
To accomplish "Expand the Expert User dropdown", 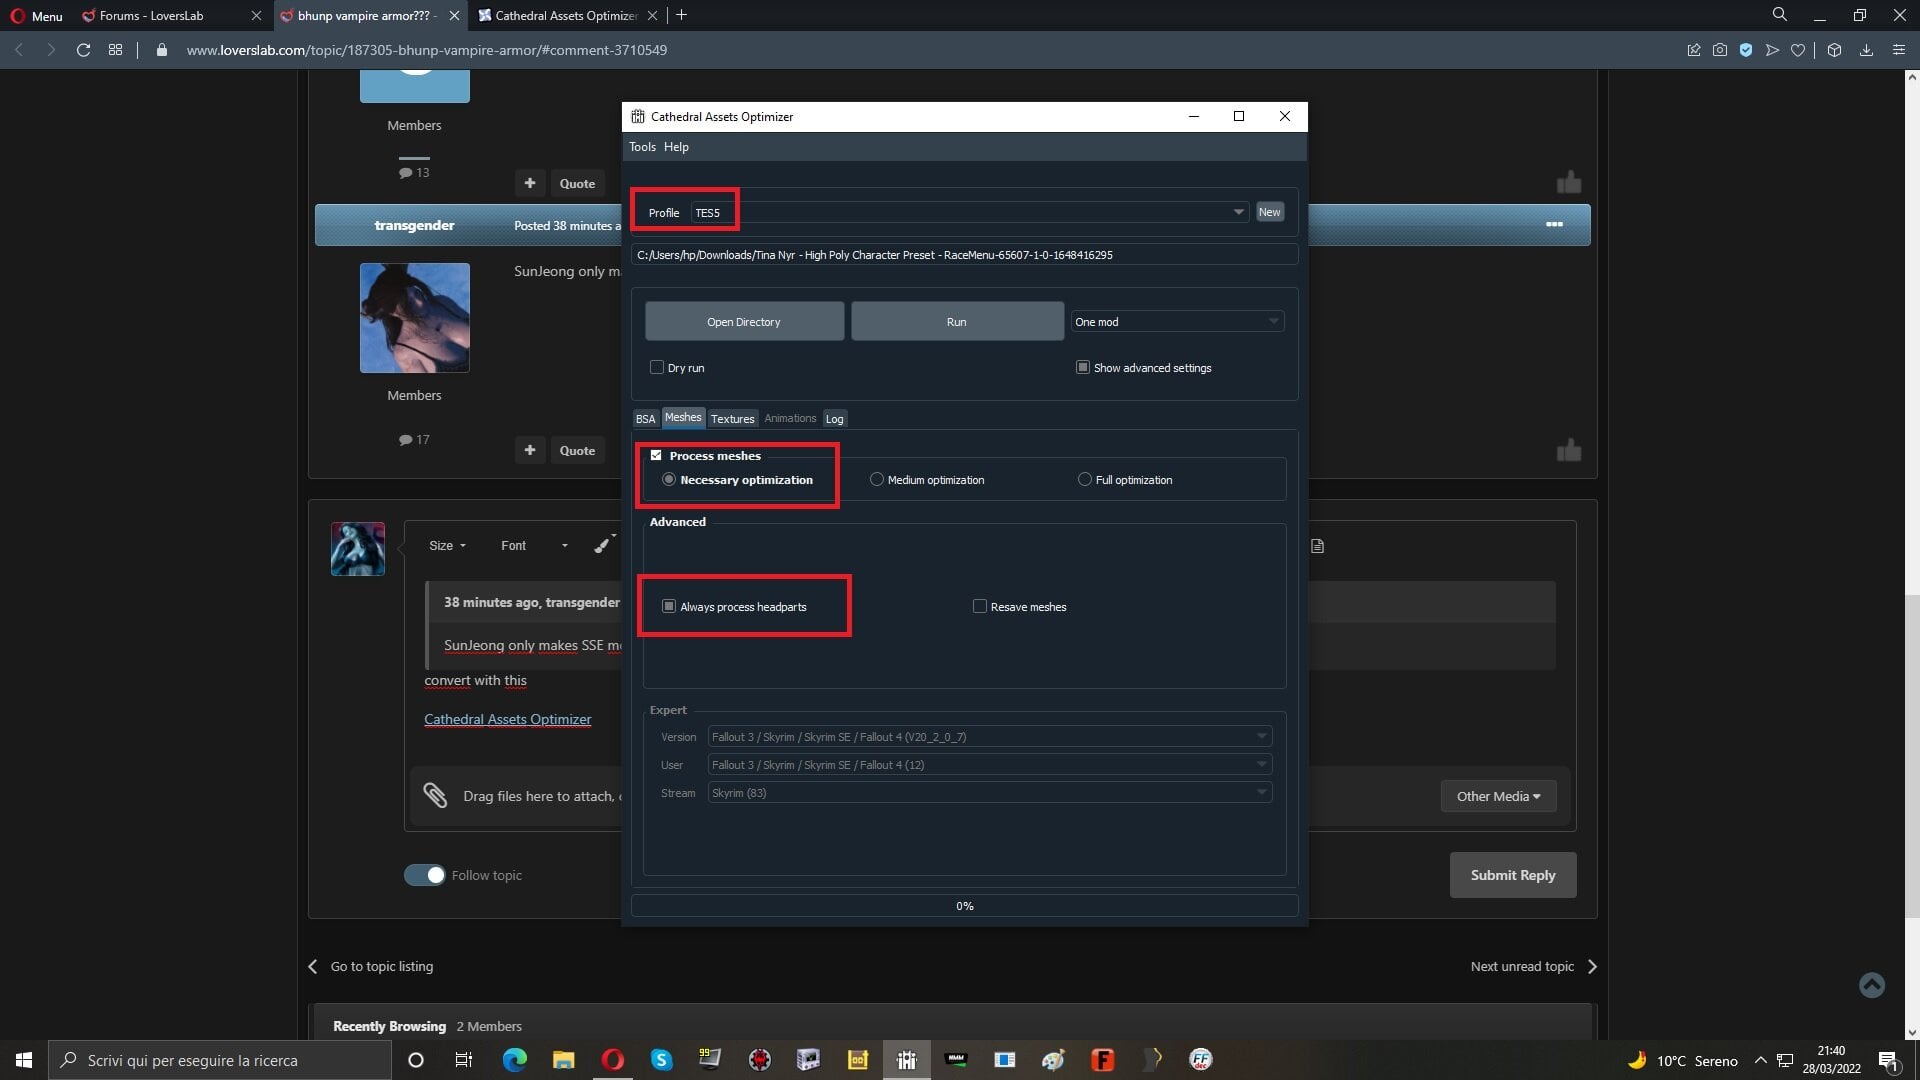I will [x=990, y=765].
